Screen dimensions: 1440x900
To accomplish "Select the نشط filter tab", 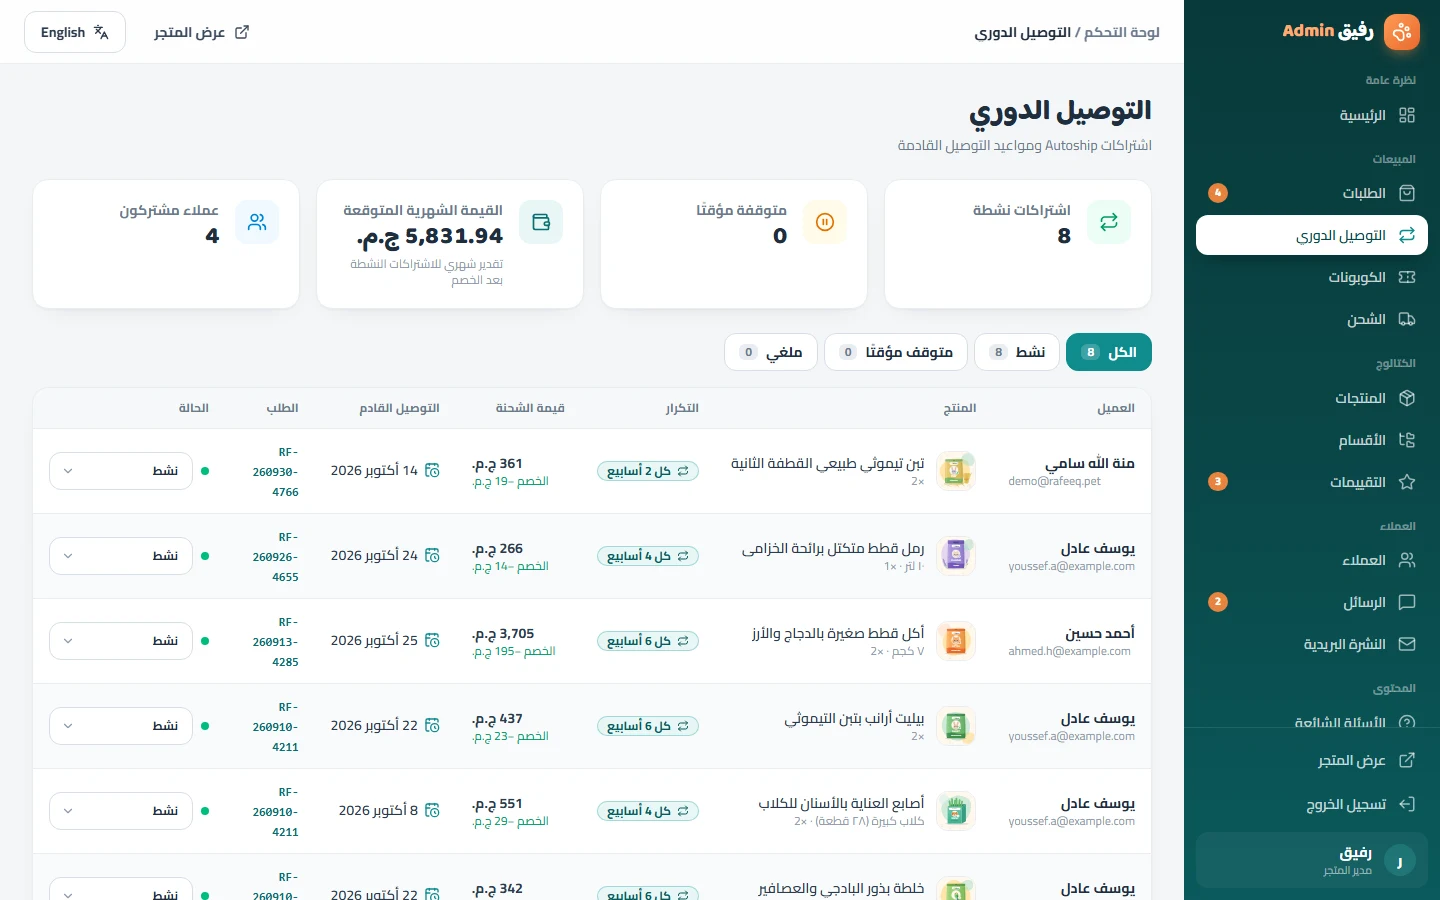I will point(1017,352).
